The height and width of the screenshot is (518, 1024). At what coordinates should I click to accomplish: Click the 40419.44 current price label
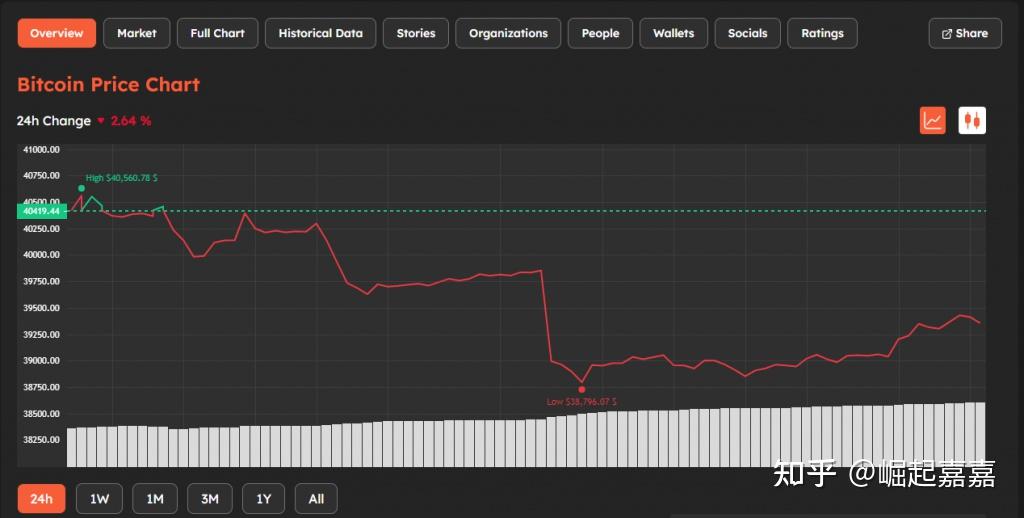coord(42,211)
